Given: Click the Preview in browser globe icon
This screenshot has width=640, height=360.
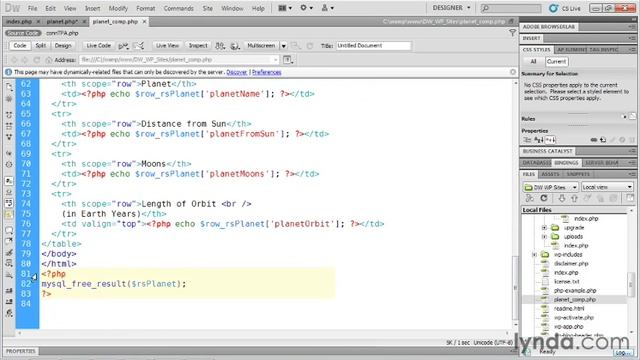Looking at the screenshot, I should tap(235, 46).
